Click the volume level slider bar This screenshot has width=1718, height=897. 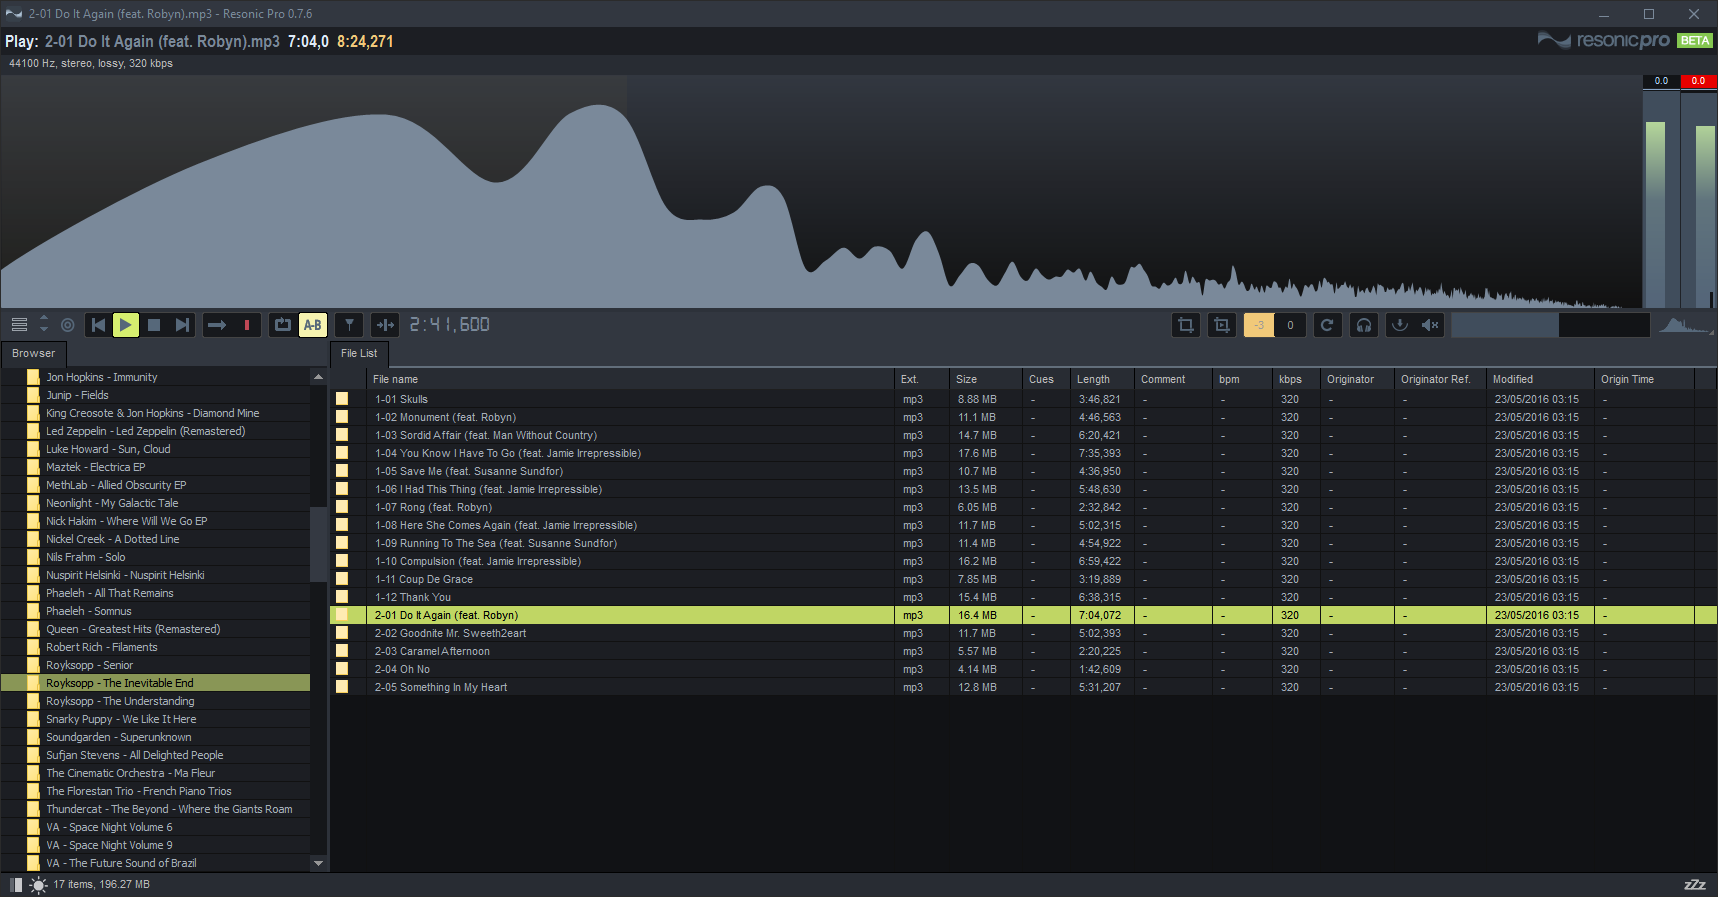1550,325
